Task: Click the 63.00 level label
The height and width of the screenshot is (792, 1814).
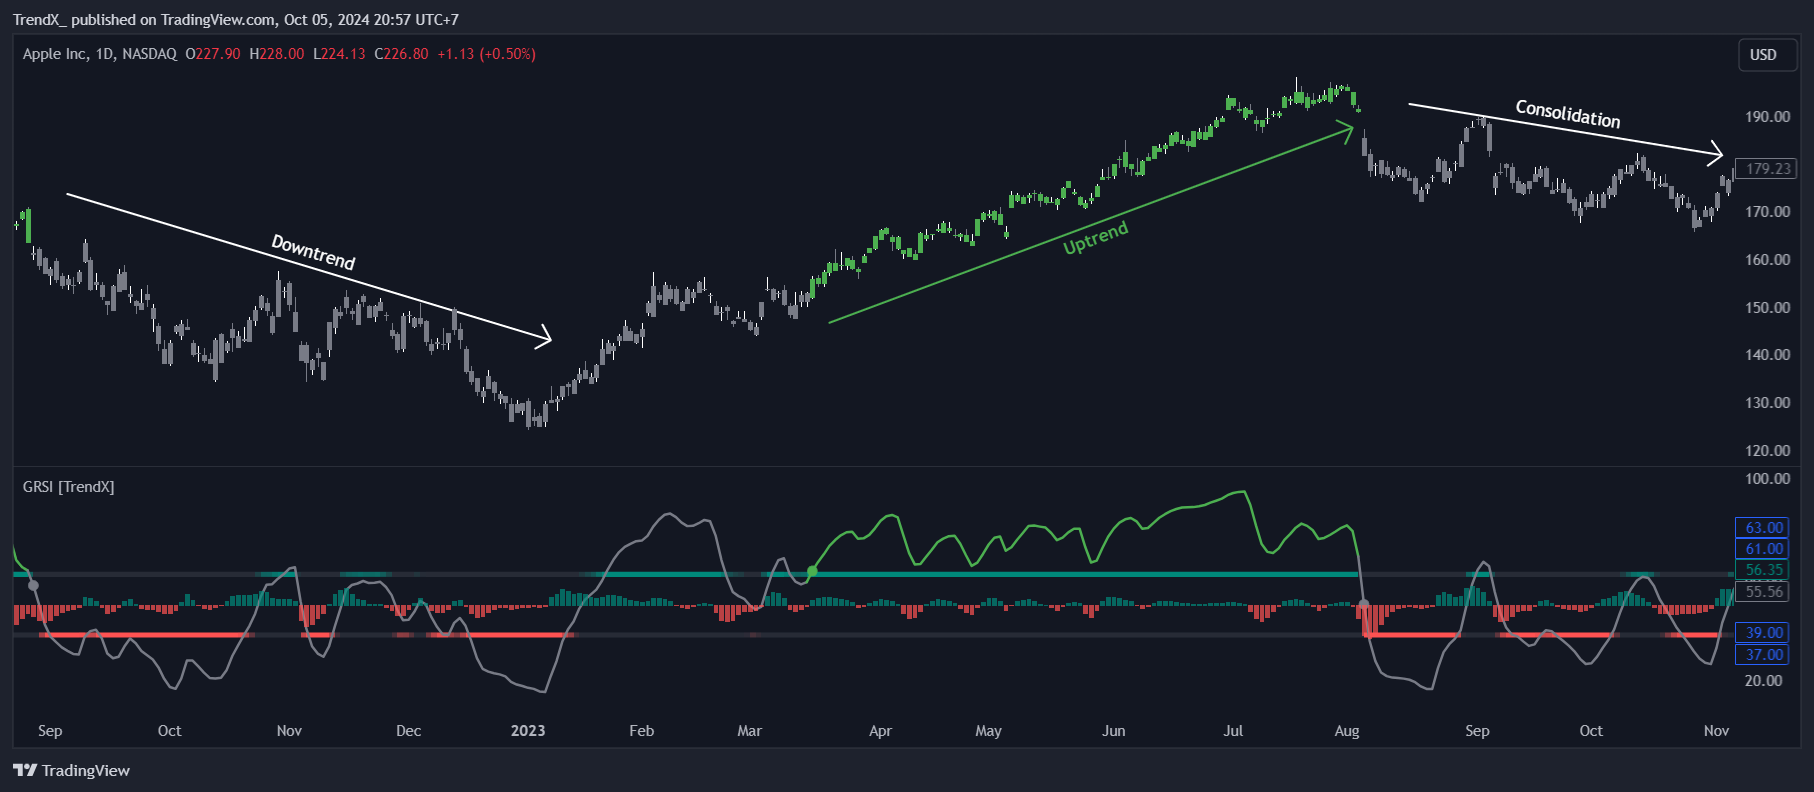Action: click(x=1764, y=527)
